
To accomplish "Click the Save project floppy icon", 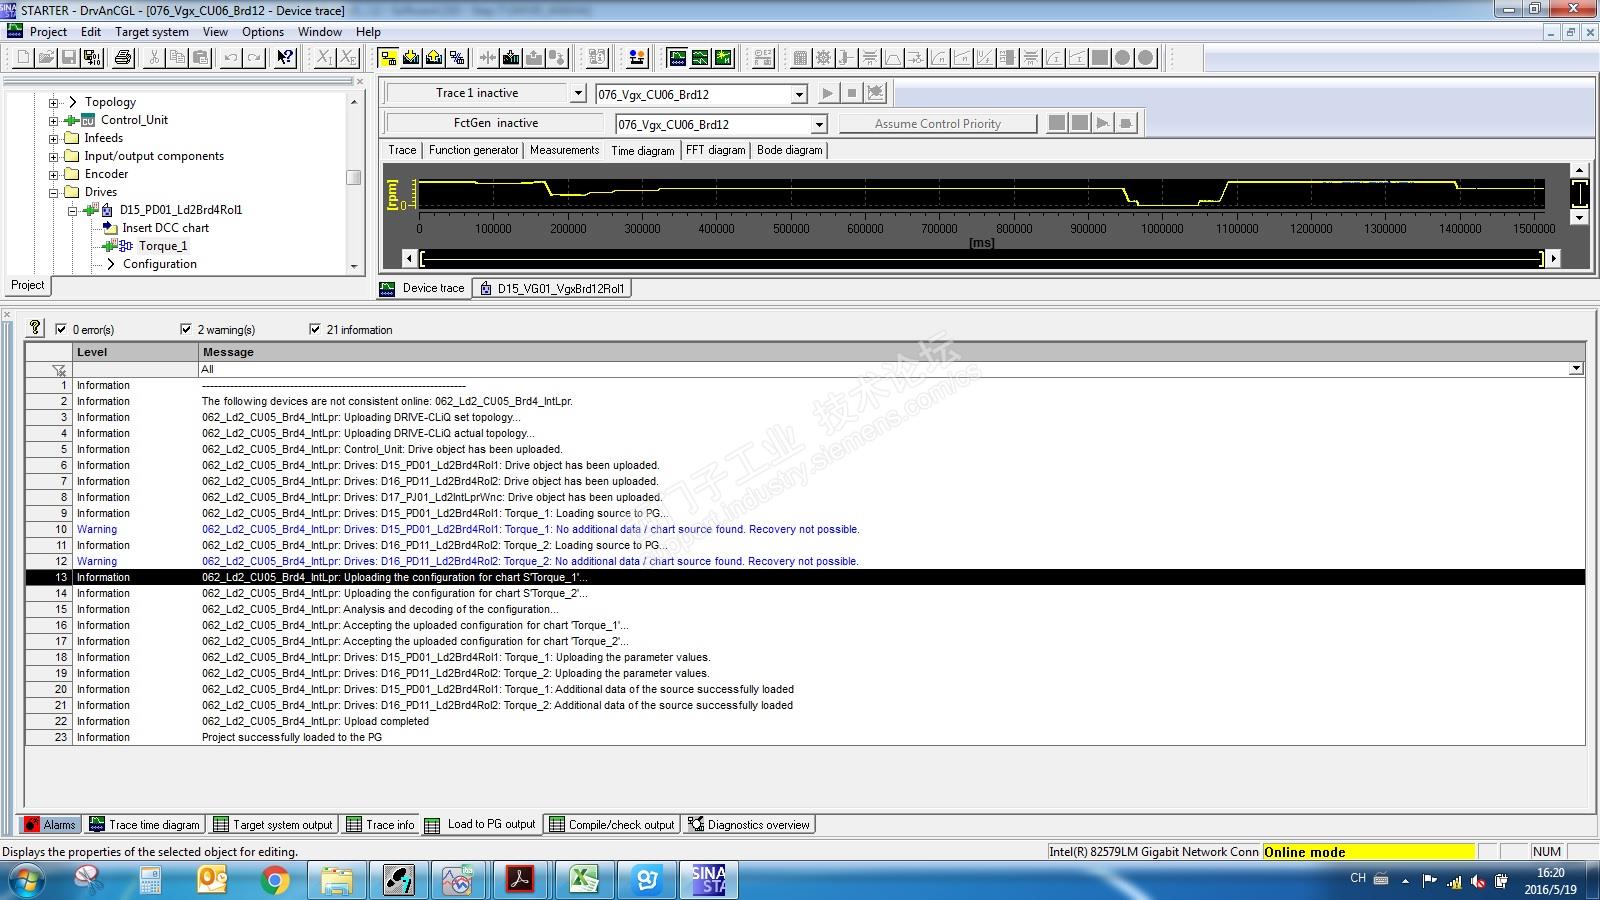I will 68,58.
